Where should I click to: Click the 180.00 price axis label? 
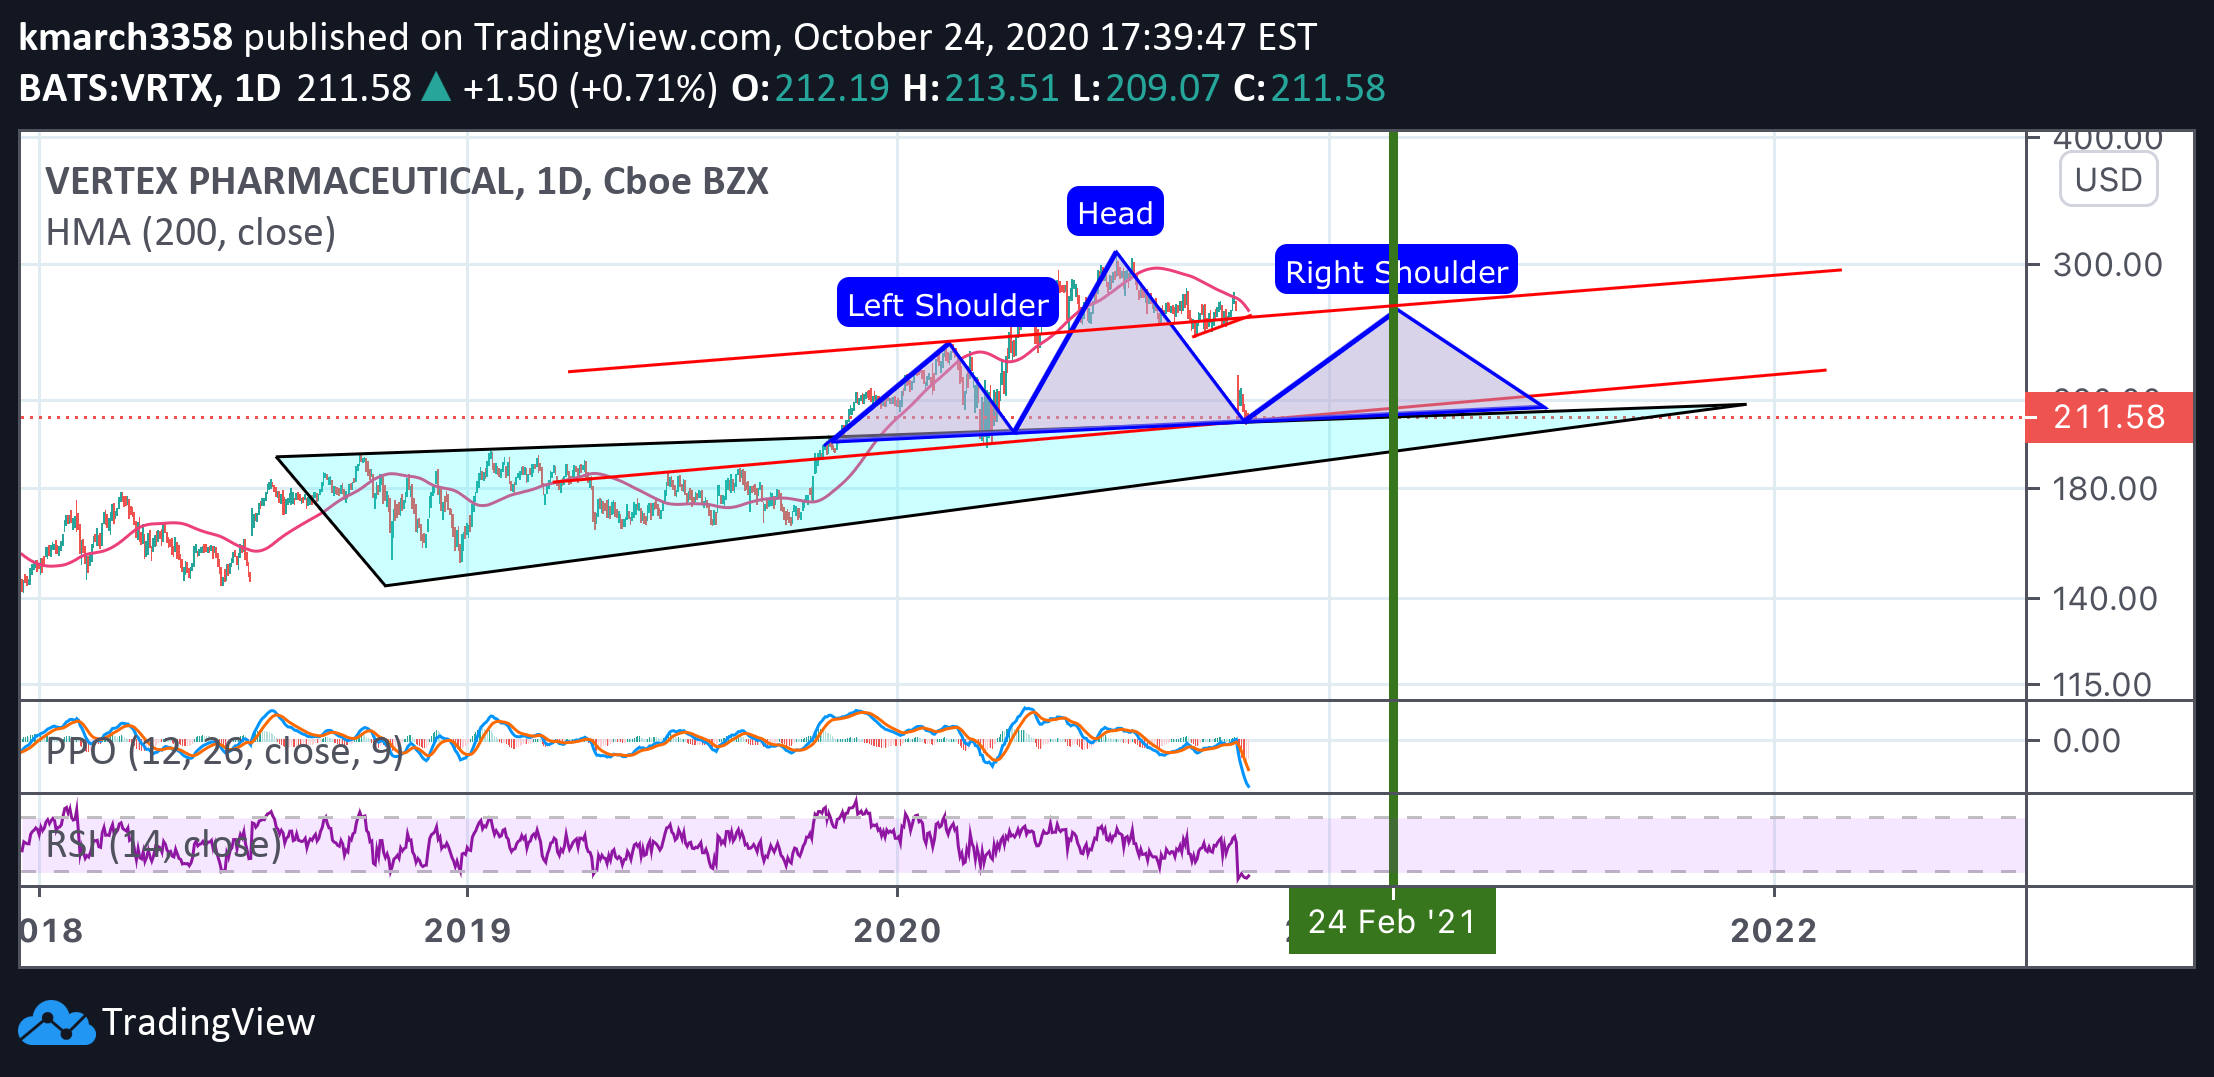tap(2105, 489)
